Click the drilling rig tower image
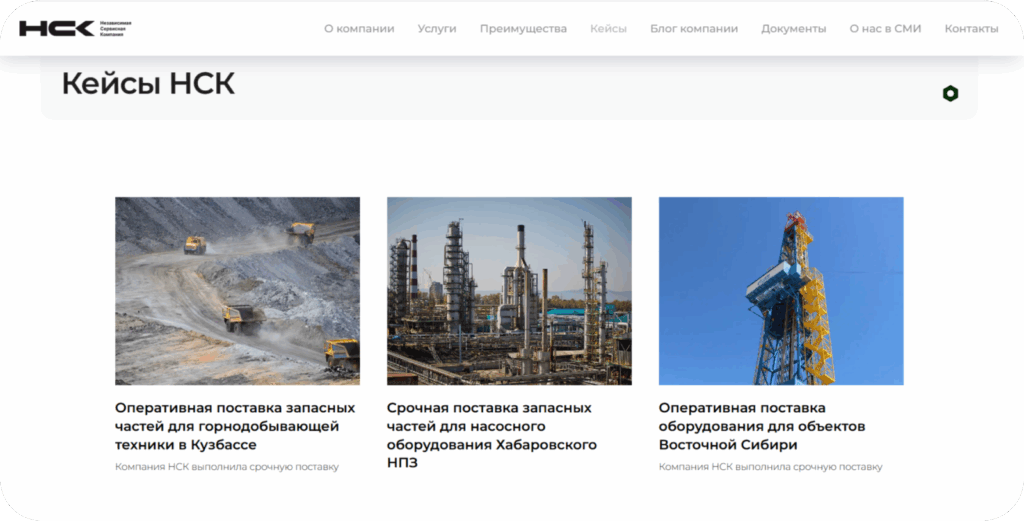The width and height of the screenshot is (1024, 521). (781, 291)
